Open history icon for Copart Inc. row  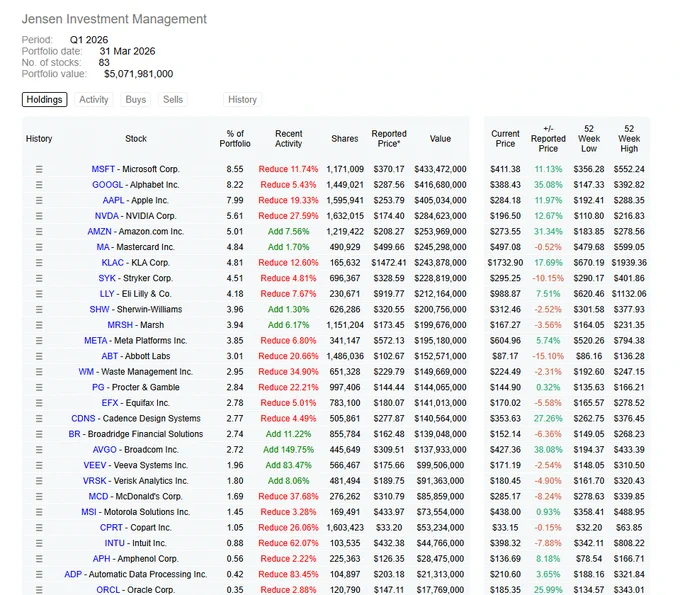39,528
